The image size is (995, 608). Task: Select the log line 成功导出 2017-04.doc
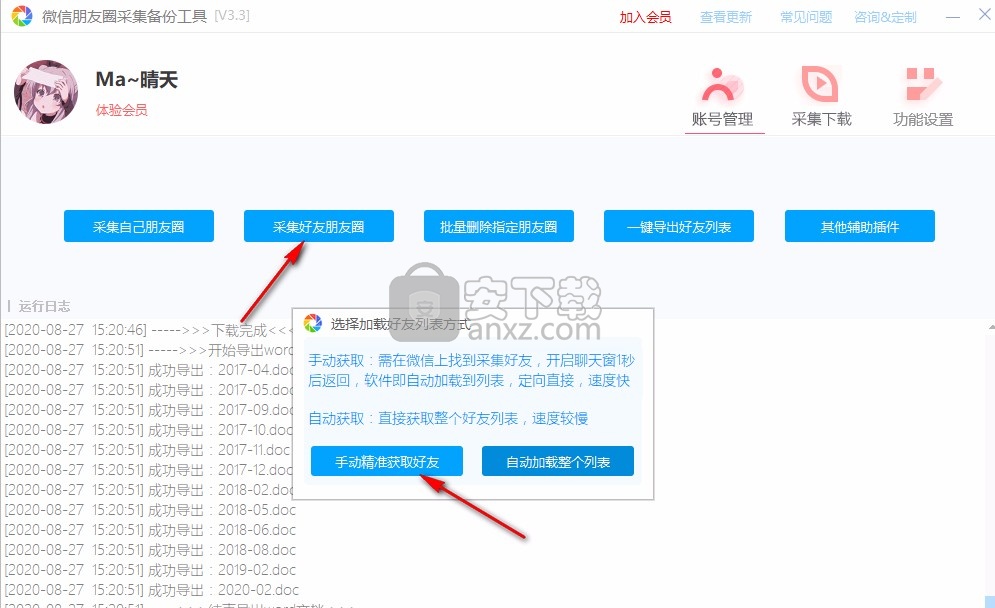pos(148,370)
